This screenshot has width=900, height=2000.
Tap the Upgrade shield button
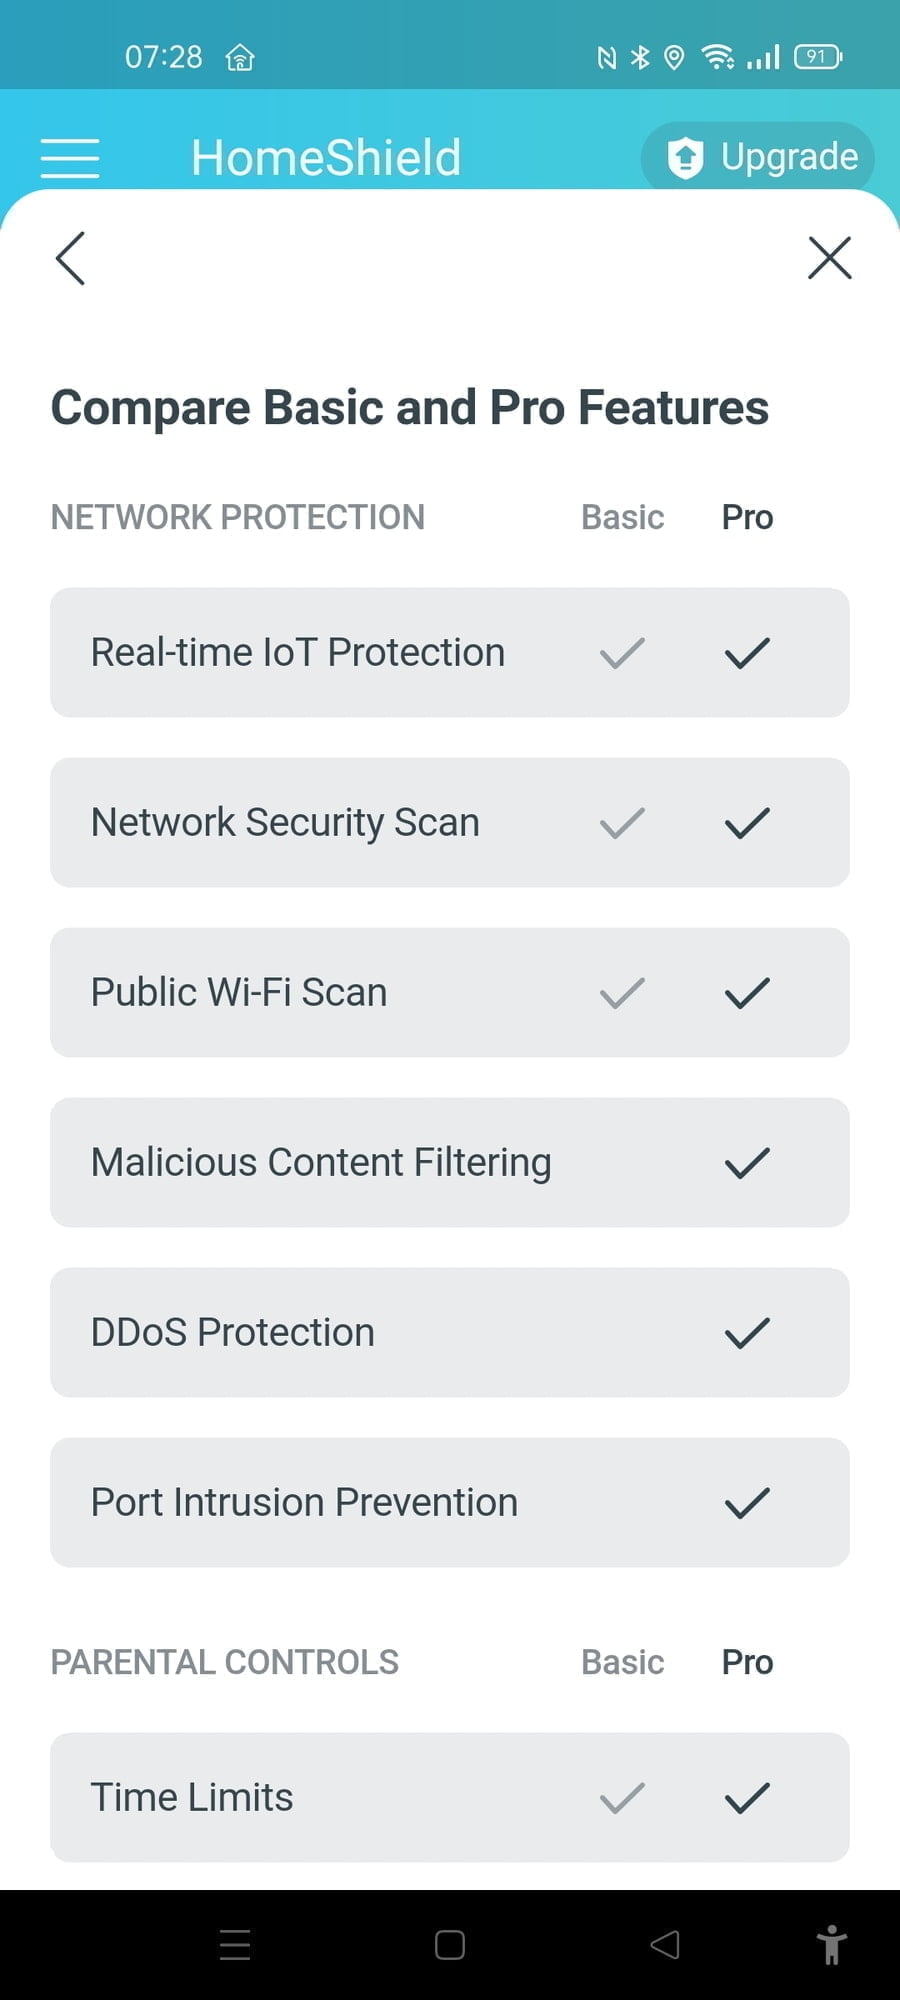(758, 157)
